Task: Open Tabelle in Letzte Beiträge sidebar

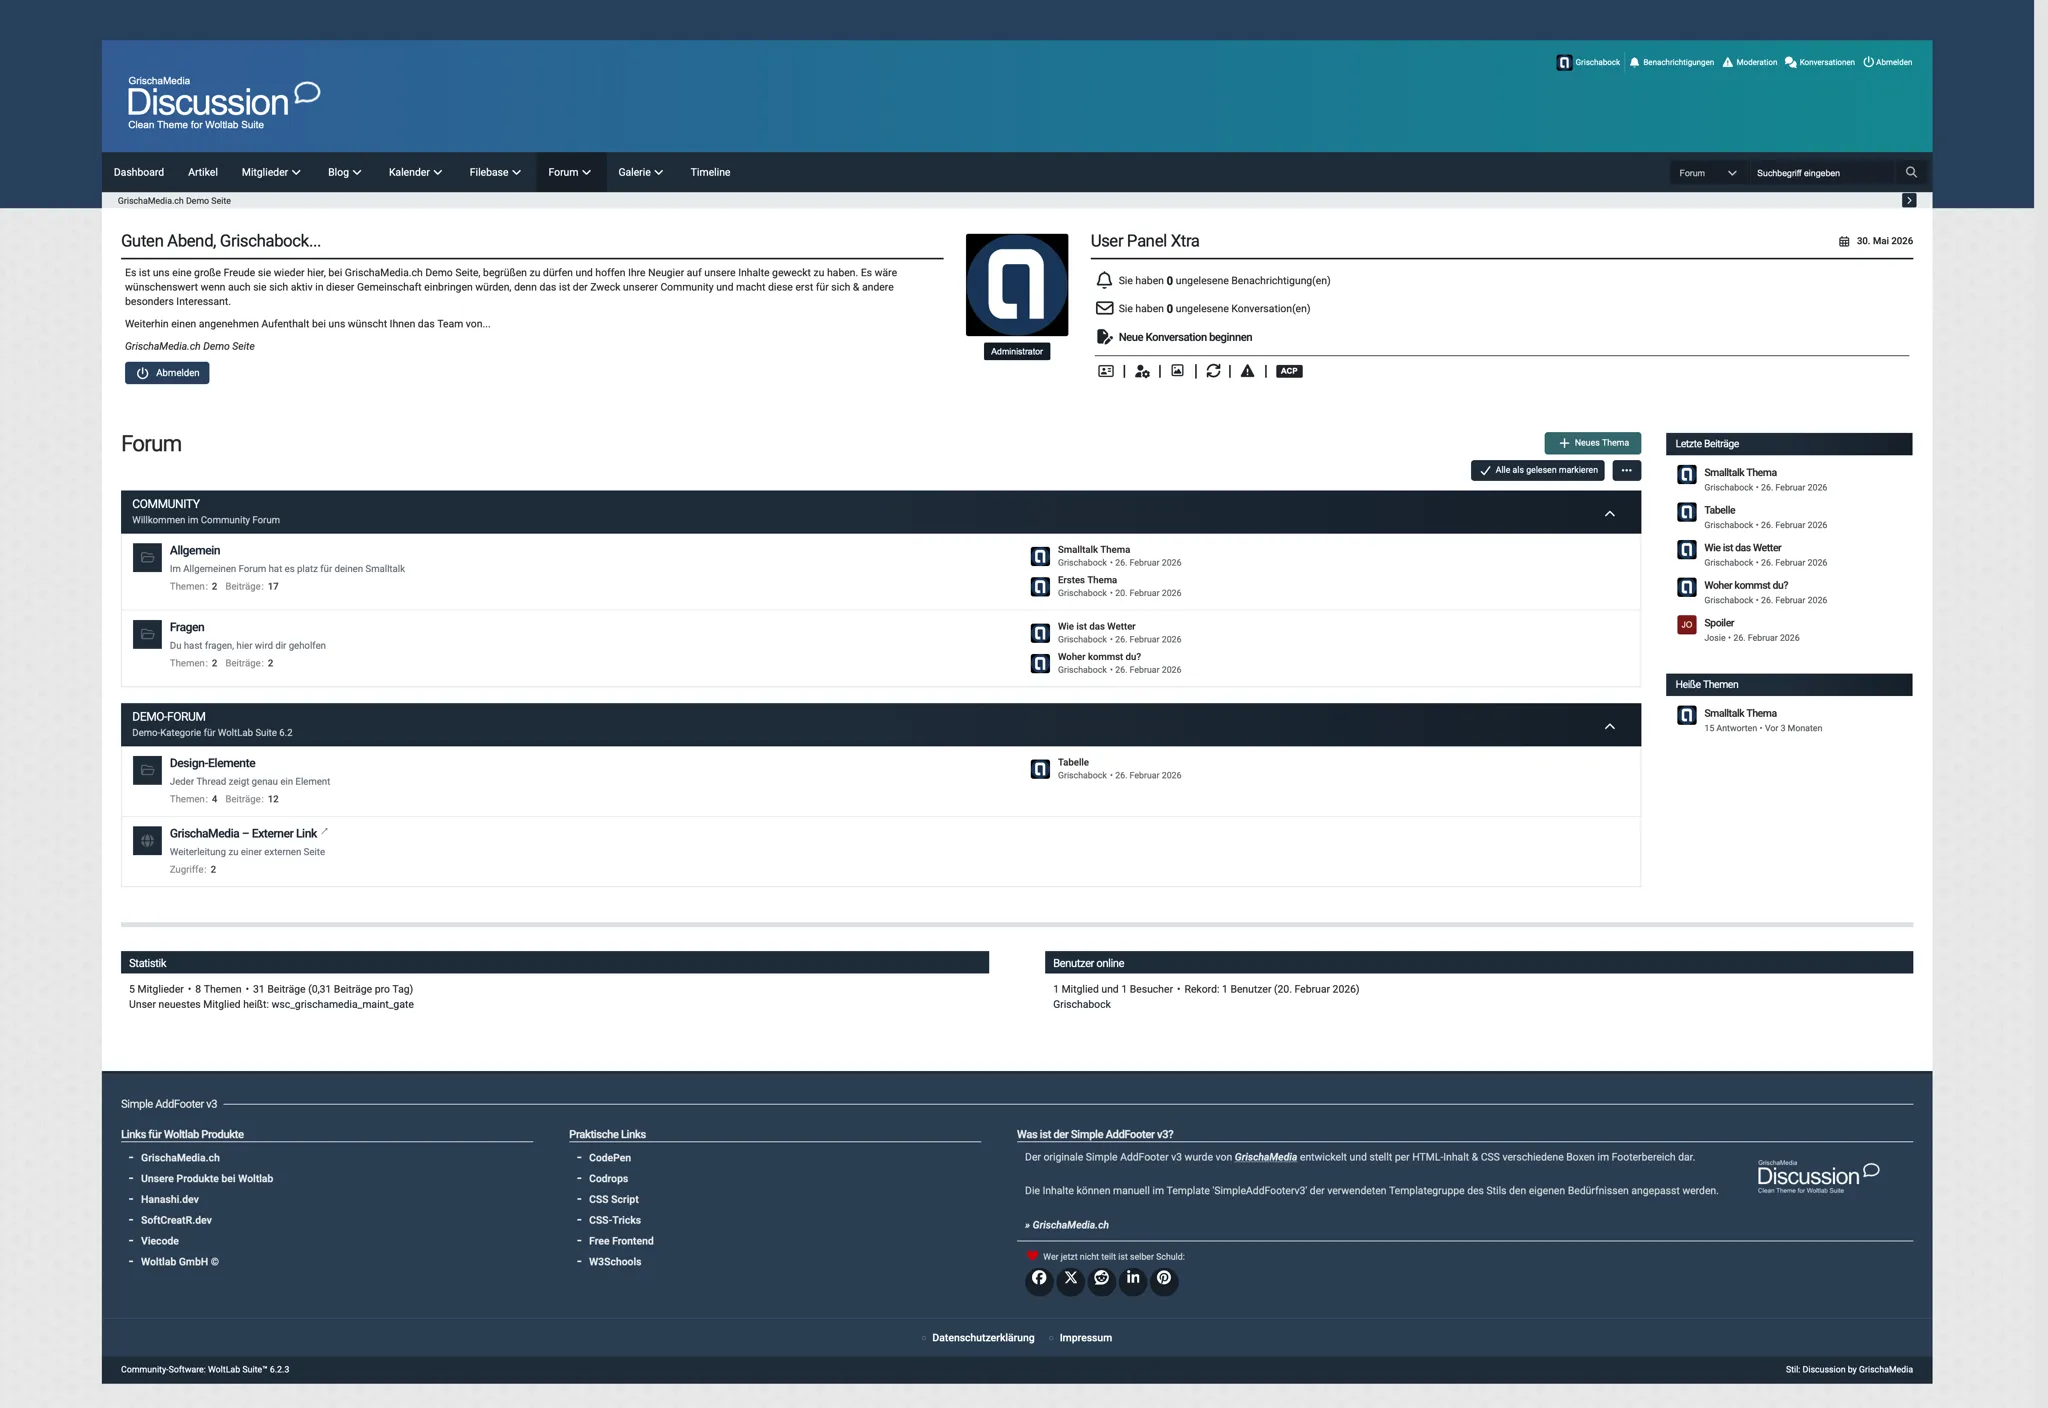Action: point(1719,510)
